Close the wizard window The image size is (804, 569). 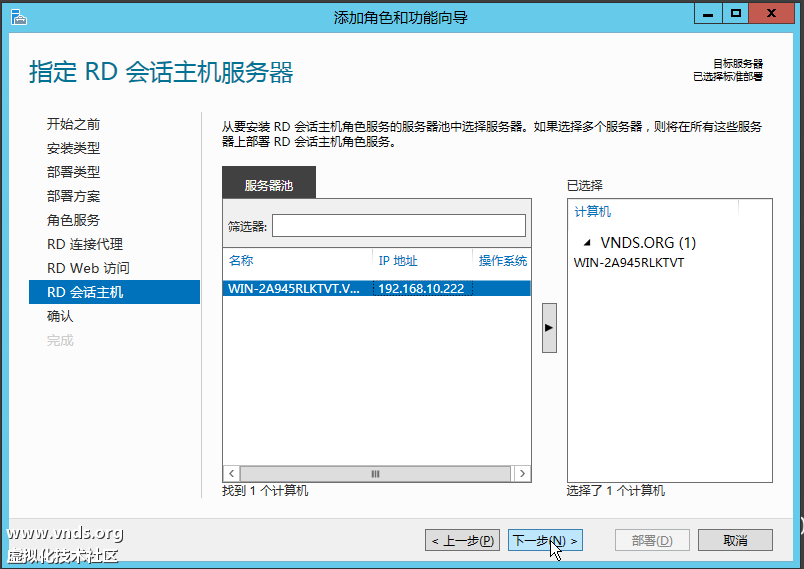(771, 14)
